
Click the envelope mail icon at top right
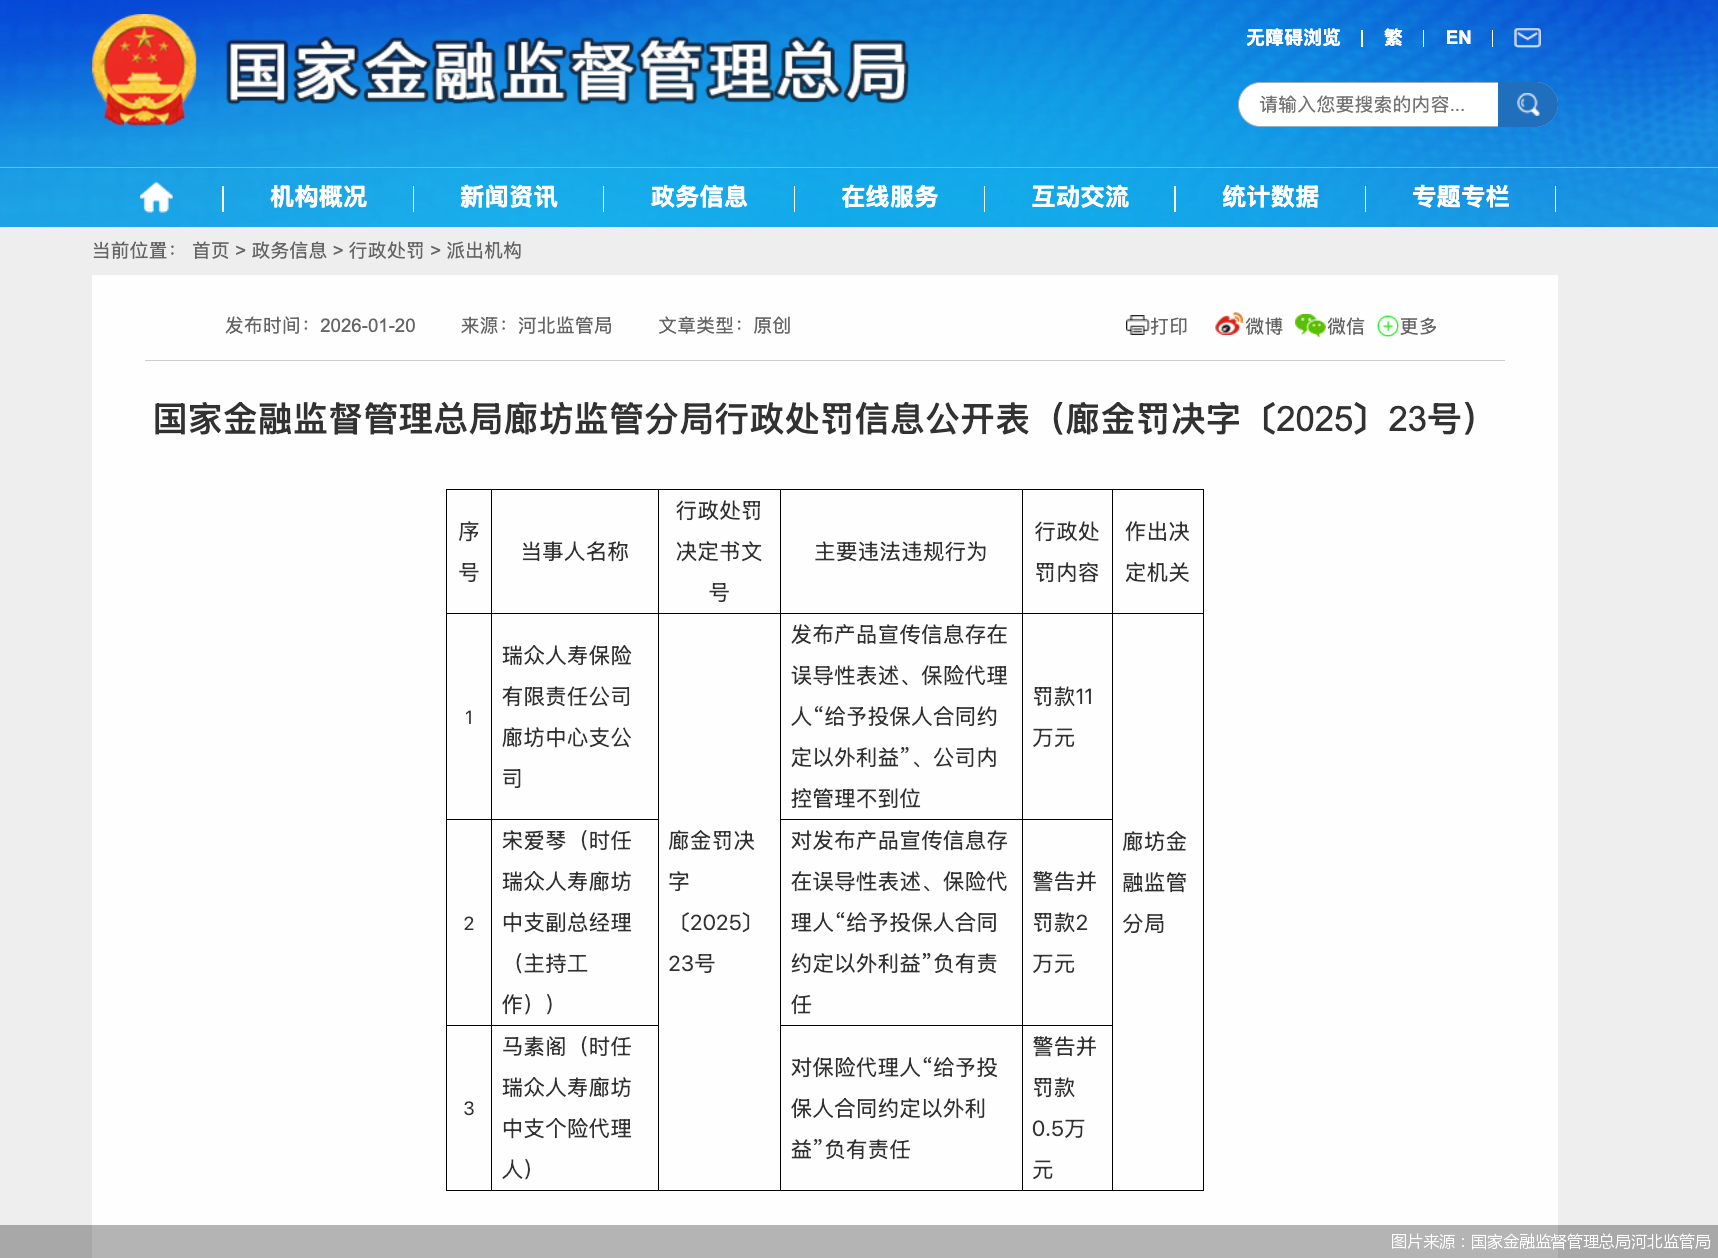click(x=1527, y=38)
